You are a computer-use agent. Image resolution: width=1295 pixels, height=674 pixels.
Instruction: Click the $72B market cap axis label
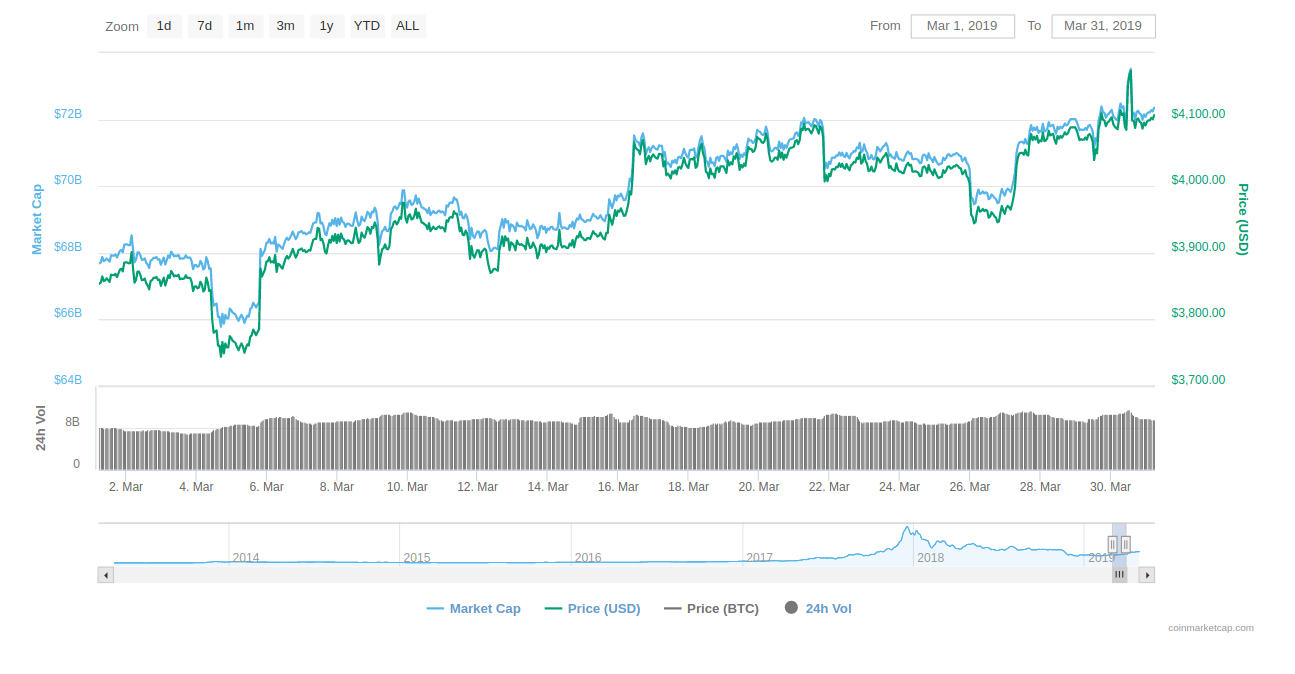click(x=68, y=114)
